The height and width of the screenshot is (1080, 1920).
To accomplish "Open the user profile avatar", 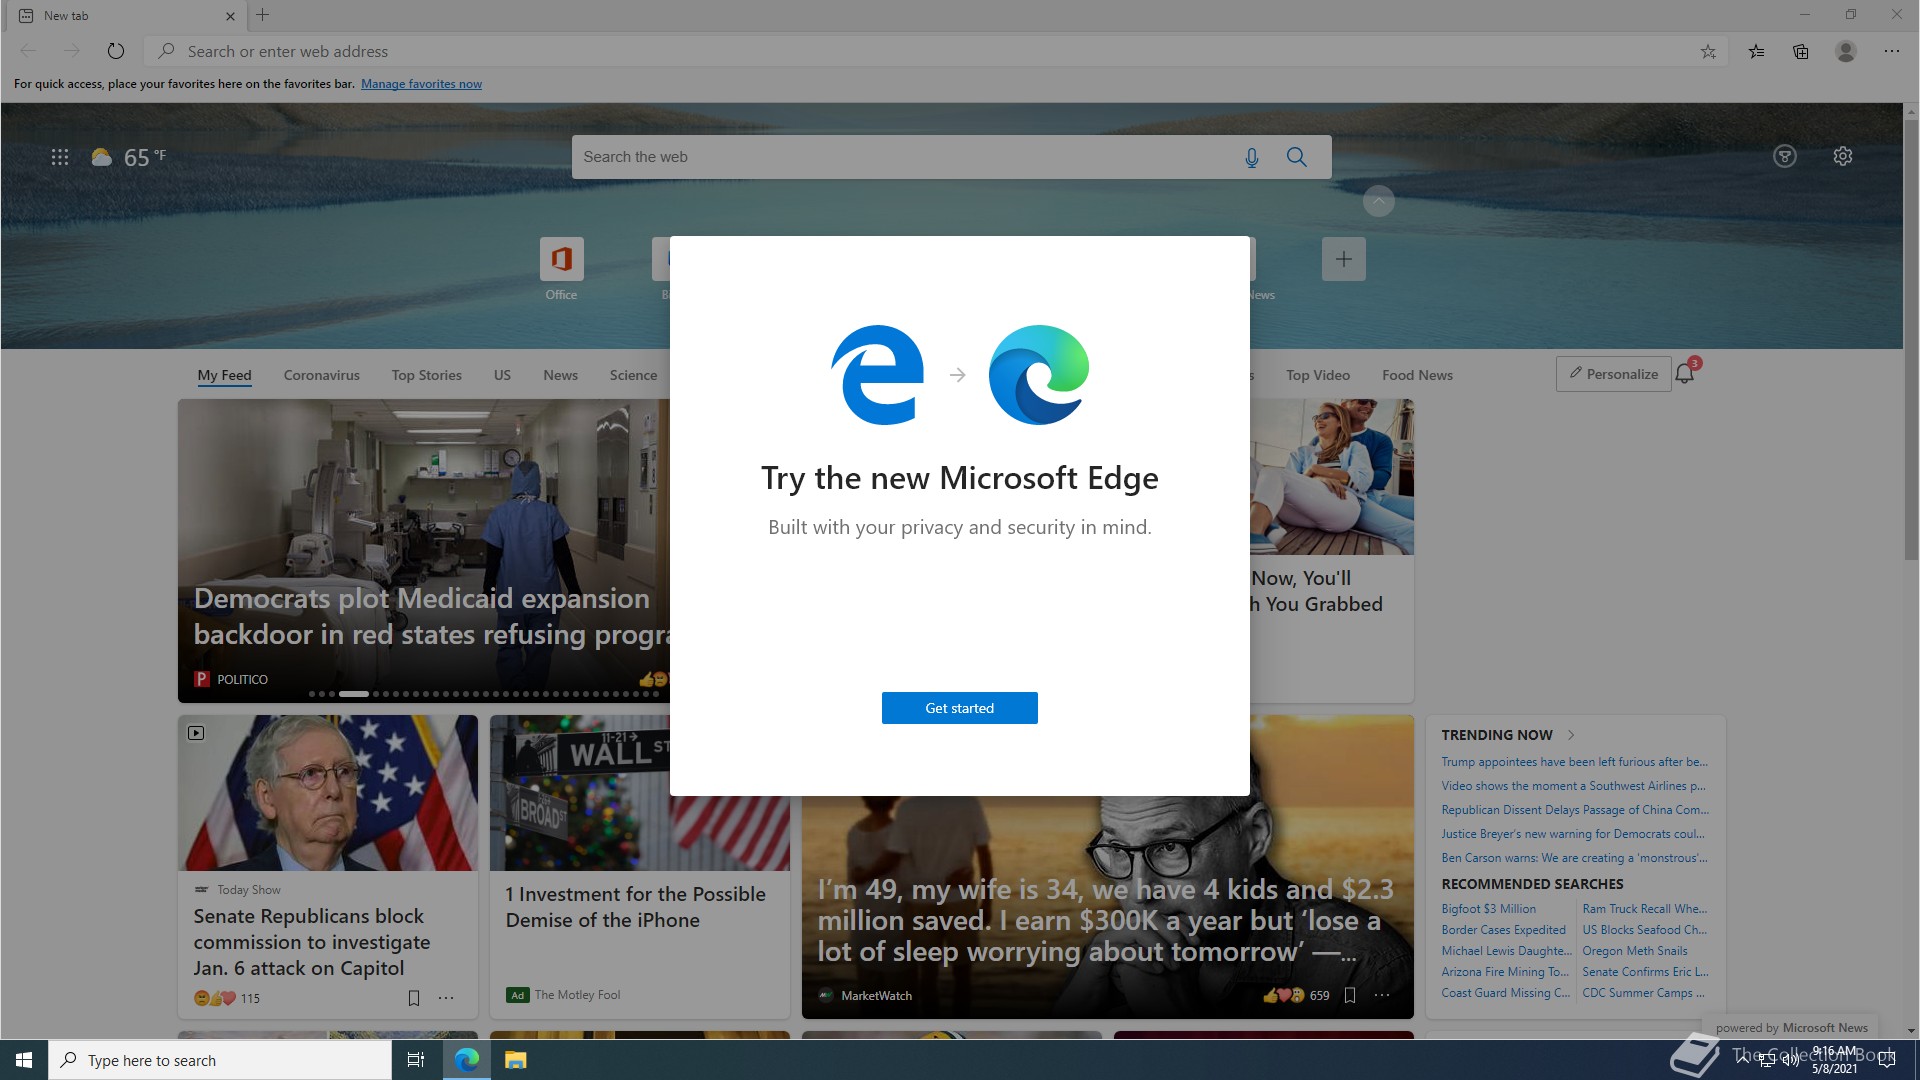I will [1846, 51].
